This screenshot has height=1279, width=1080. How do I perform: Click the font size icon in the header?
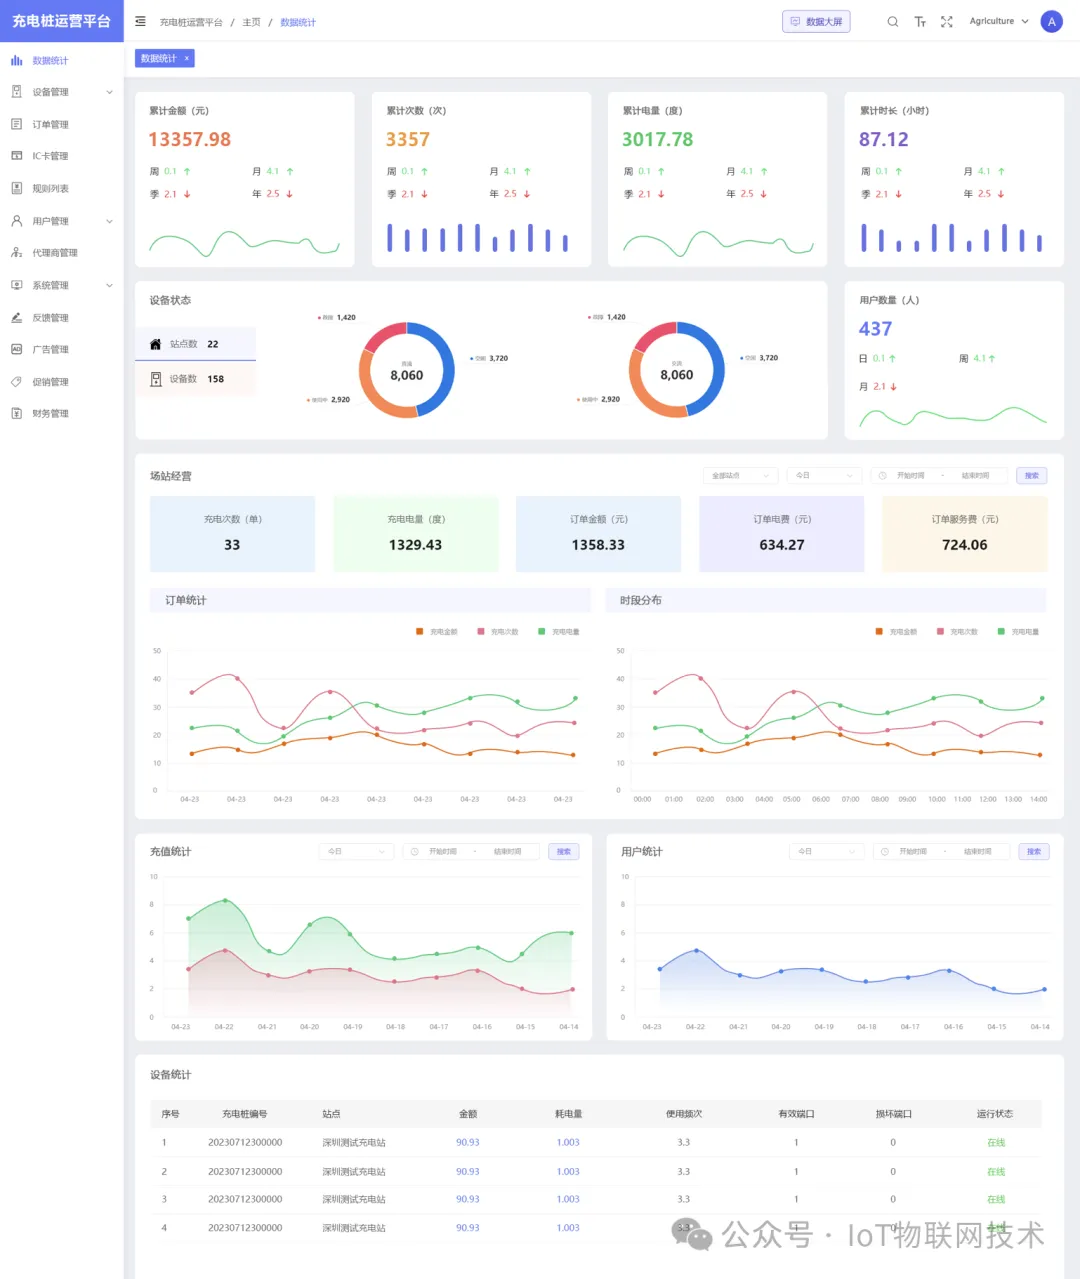pos(920,21)
